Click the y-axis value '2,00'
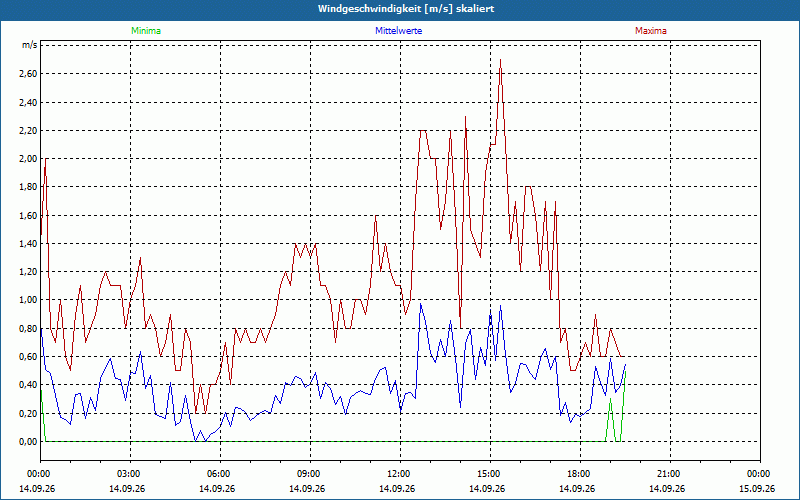The height and width of the screenshot is (500, 800). [28, 159]
